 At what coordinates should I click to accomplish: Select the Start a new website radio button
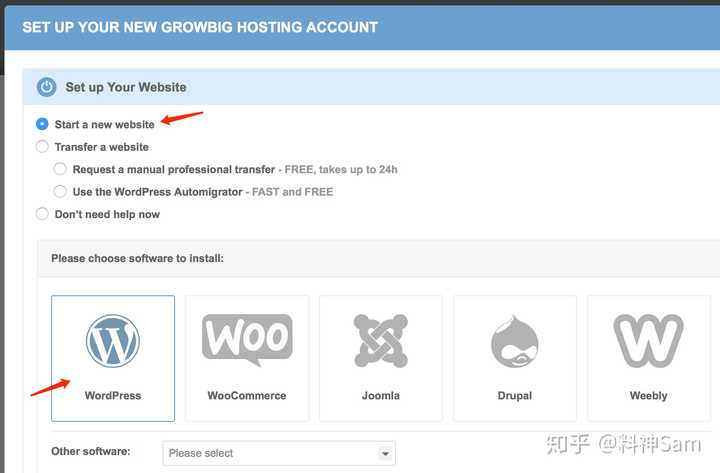(x=42, y=124)
